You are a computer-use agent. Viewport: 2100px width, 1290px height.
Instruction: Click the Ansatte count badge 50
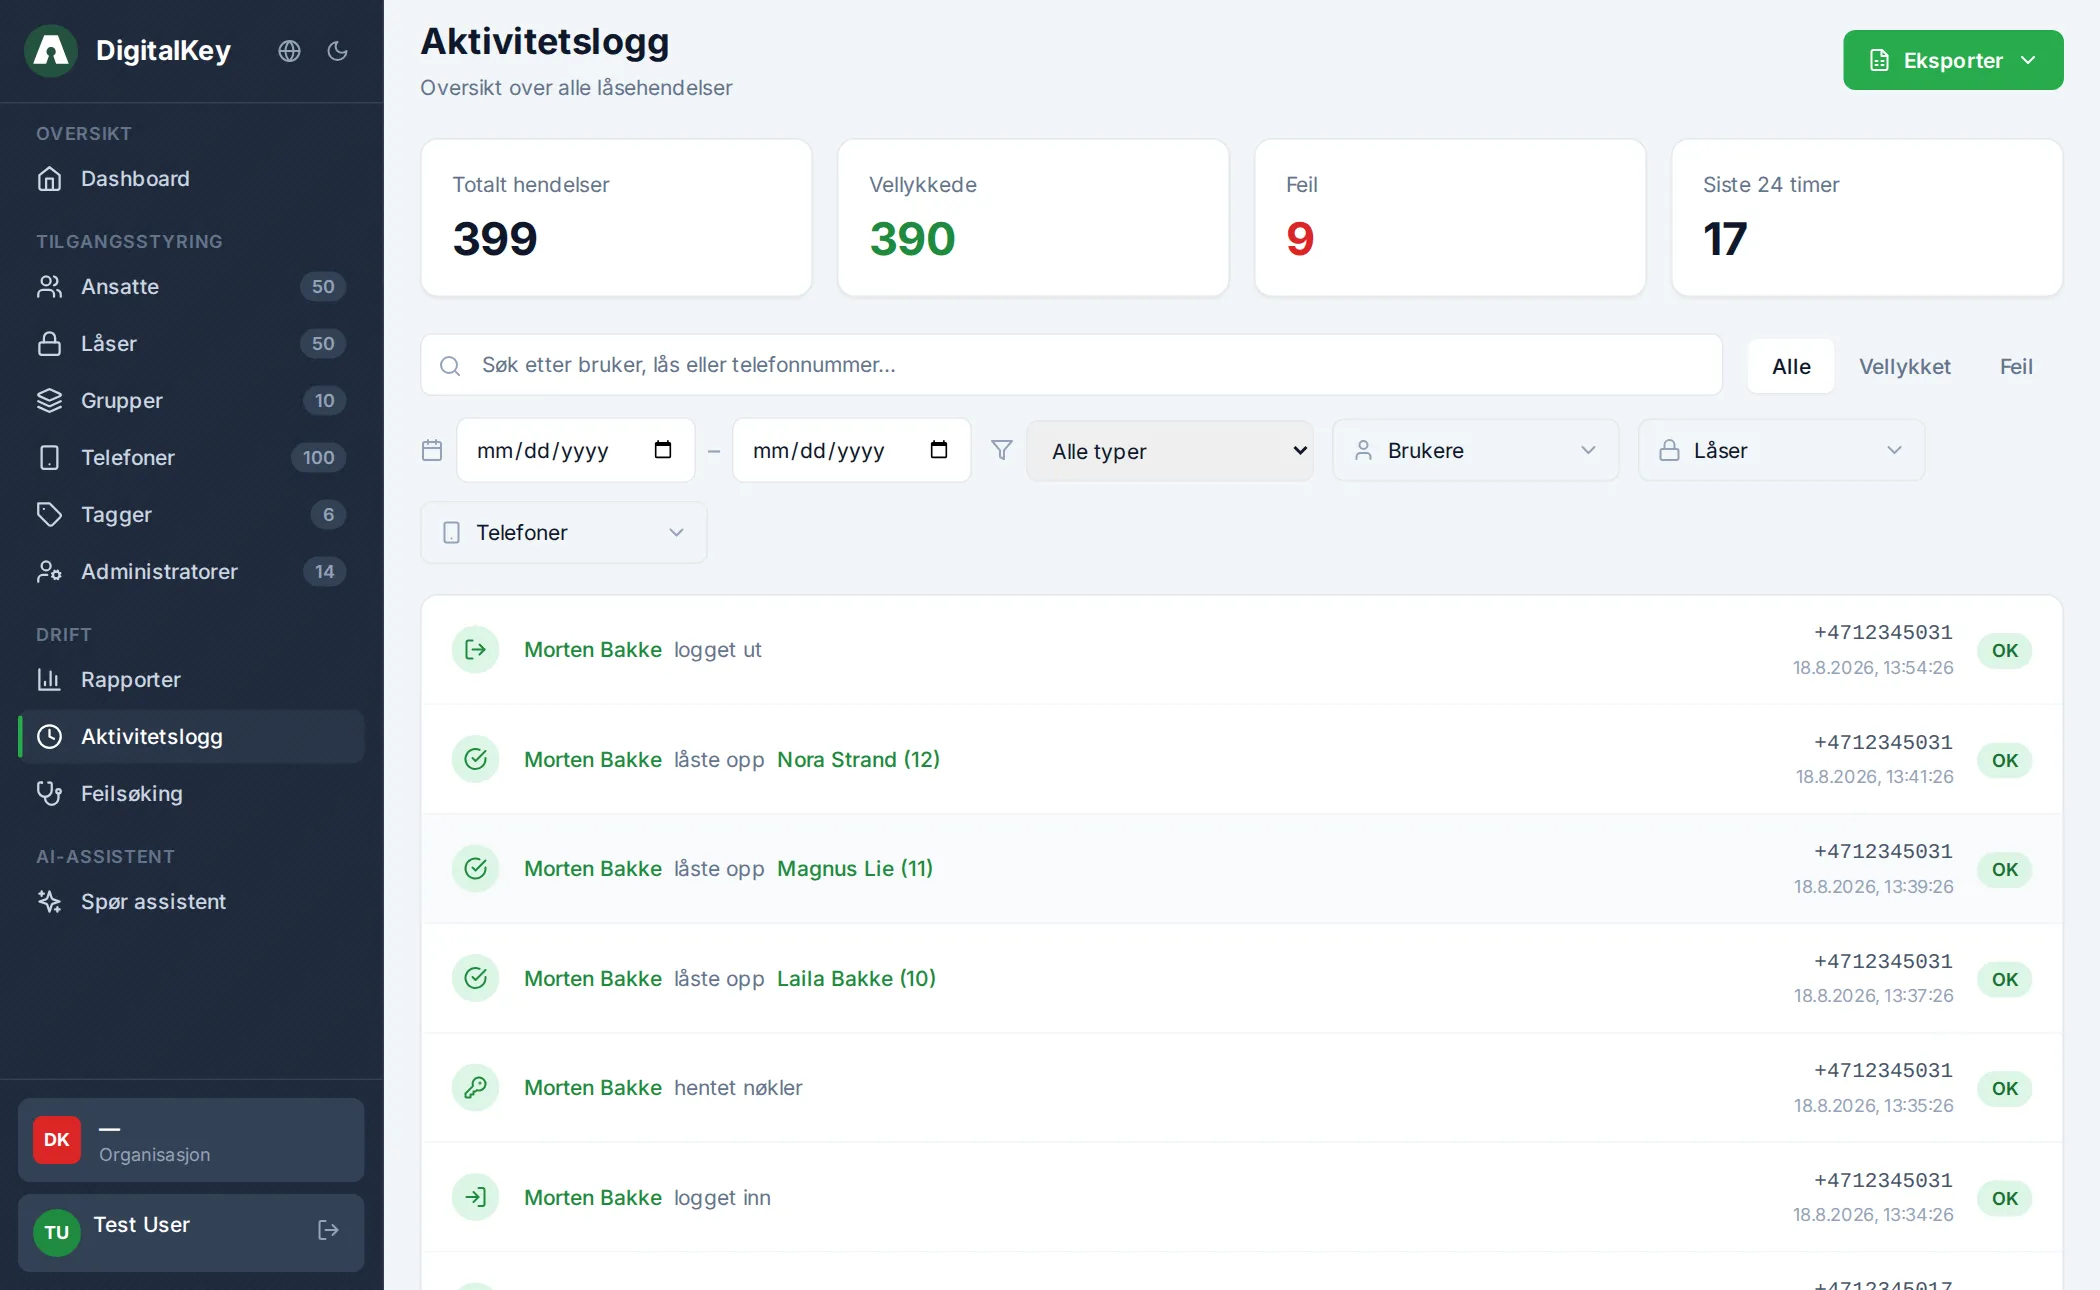click(323, 287)
